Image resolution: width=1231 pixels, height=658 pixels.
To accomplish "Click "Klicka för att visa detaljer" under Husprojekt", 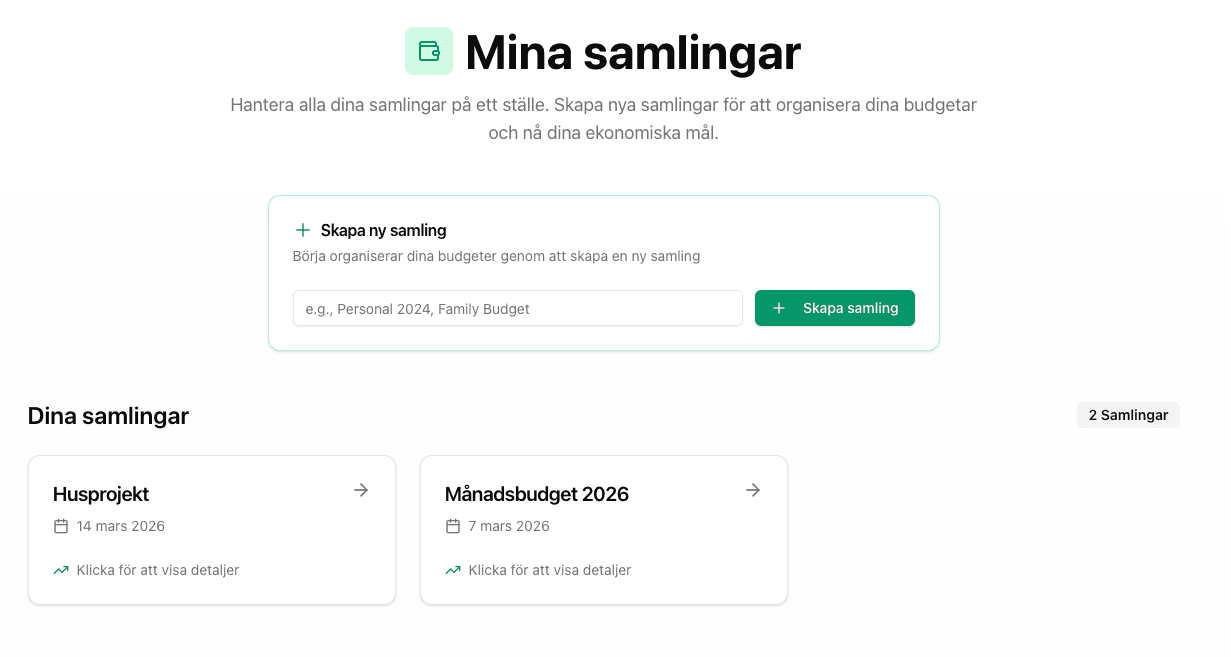I will pyautogui.click(x=157, y=570).
